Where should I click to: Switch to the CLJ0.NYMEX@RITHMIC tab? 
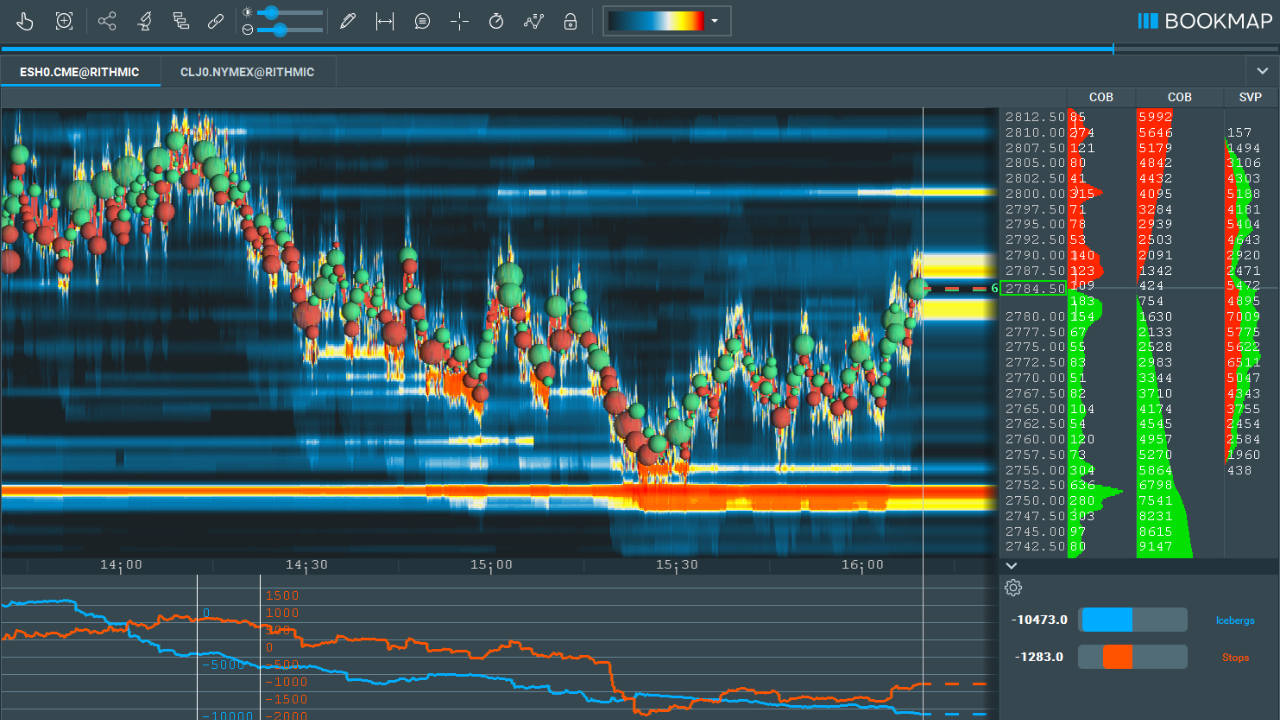pyautogui.click(x=247, y=72)
